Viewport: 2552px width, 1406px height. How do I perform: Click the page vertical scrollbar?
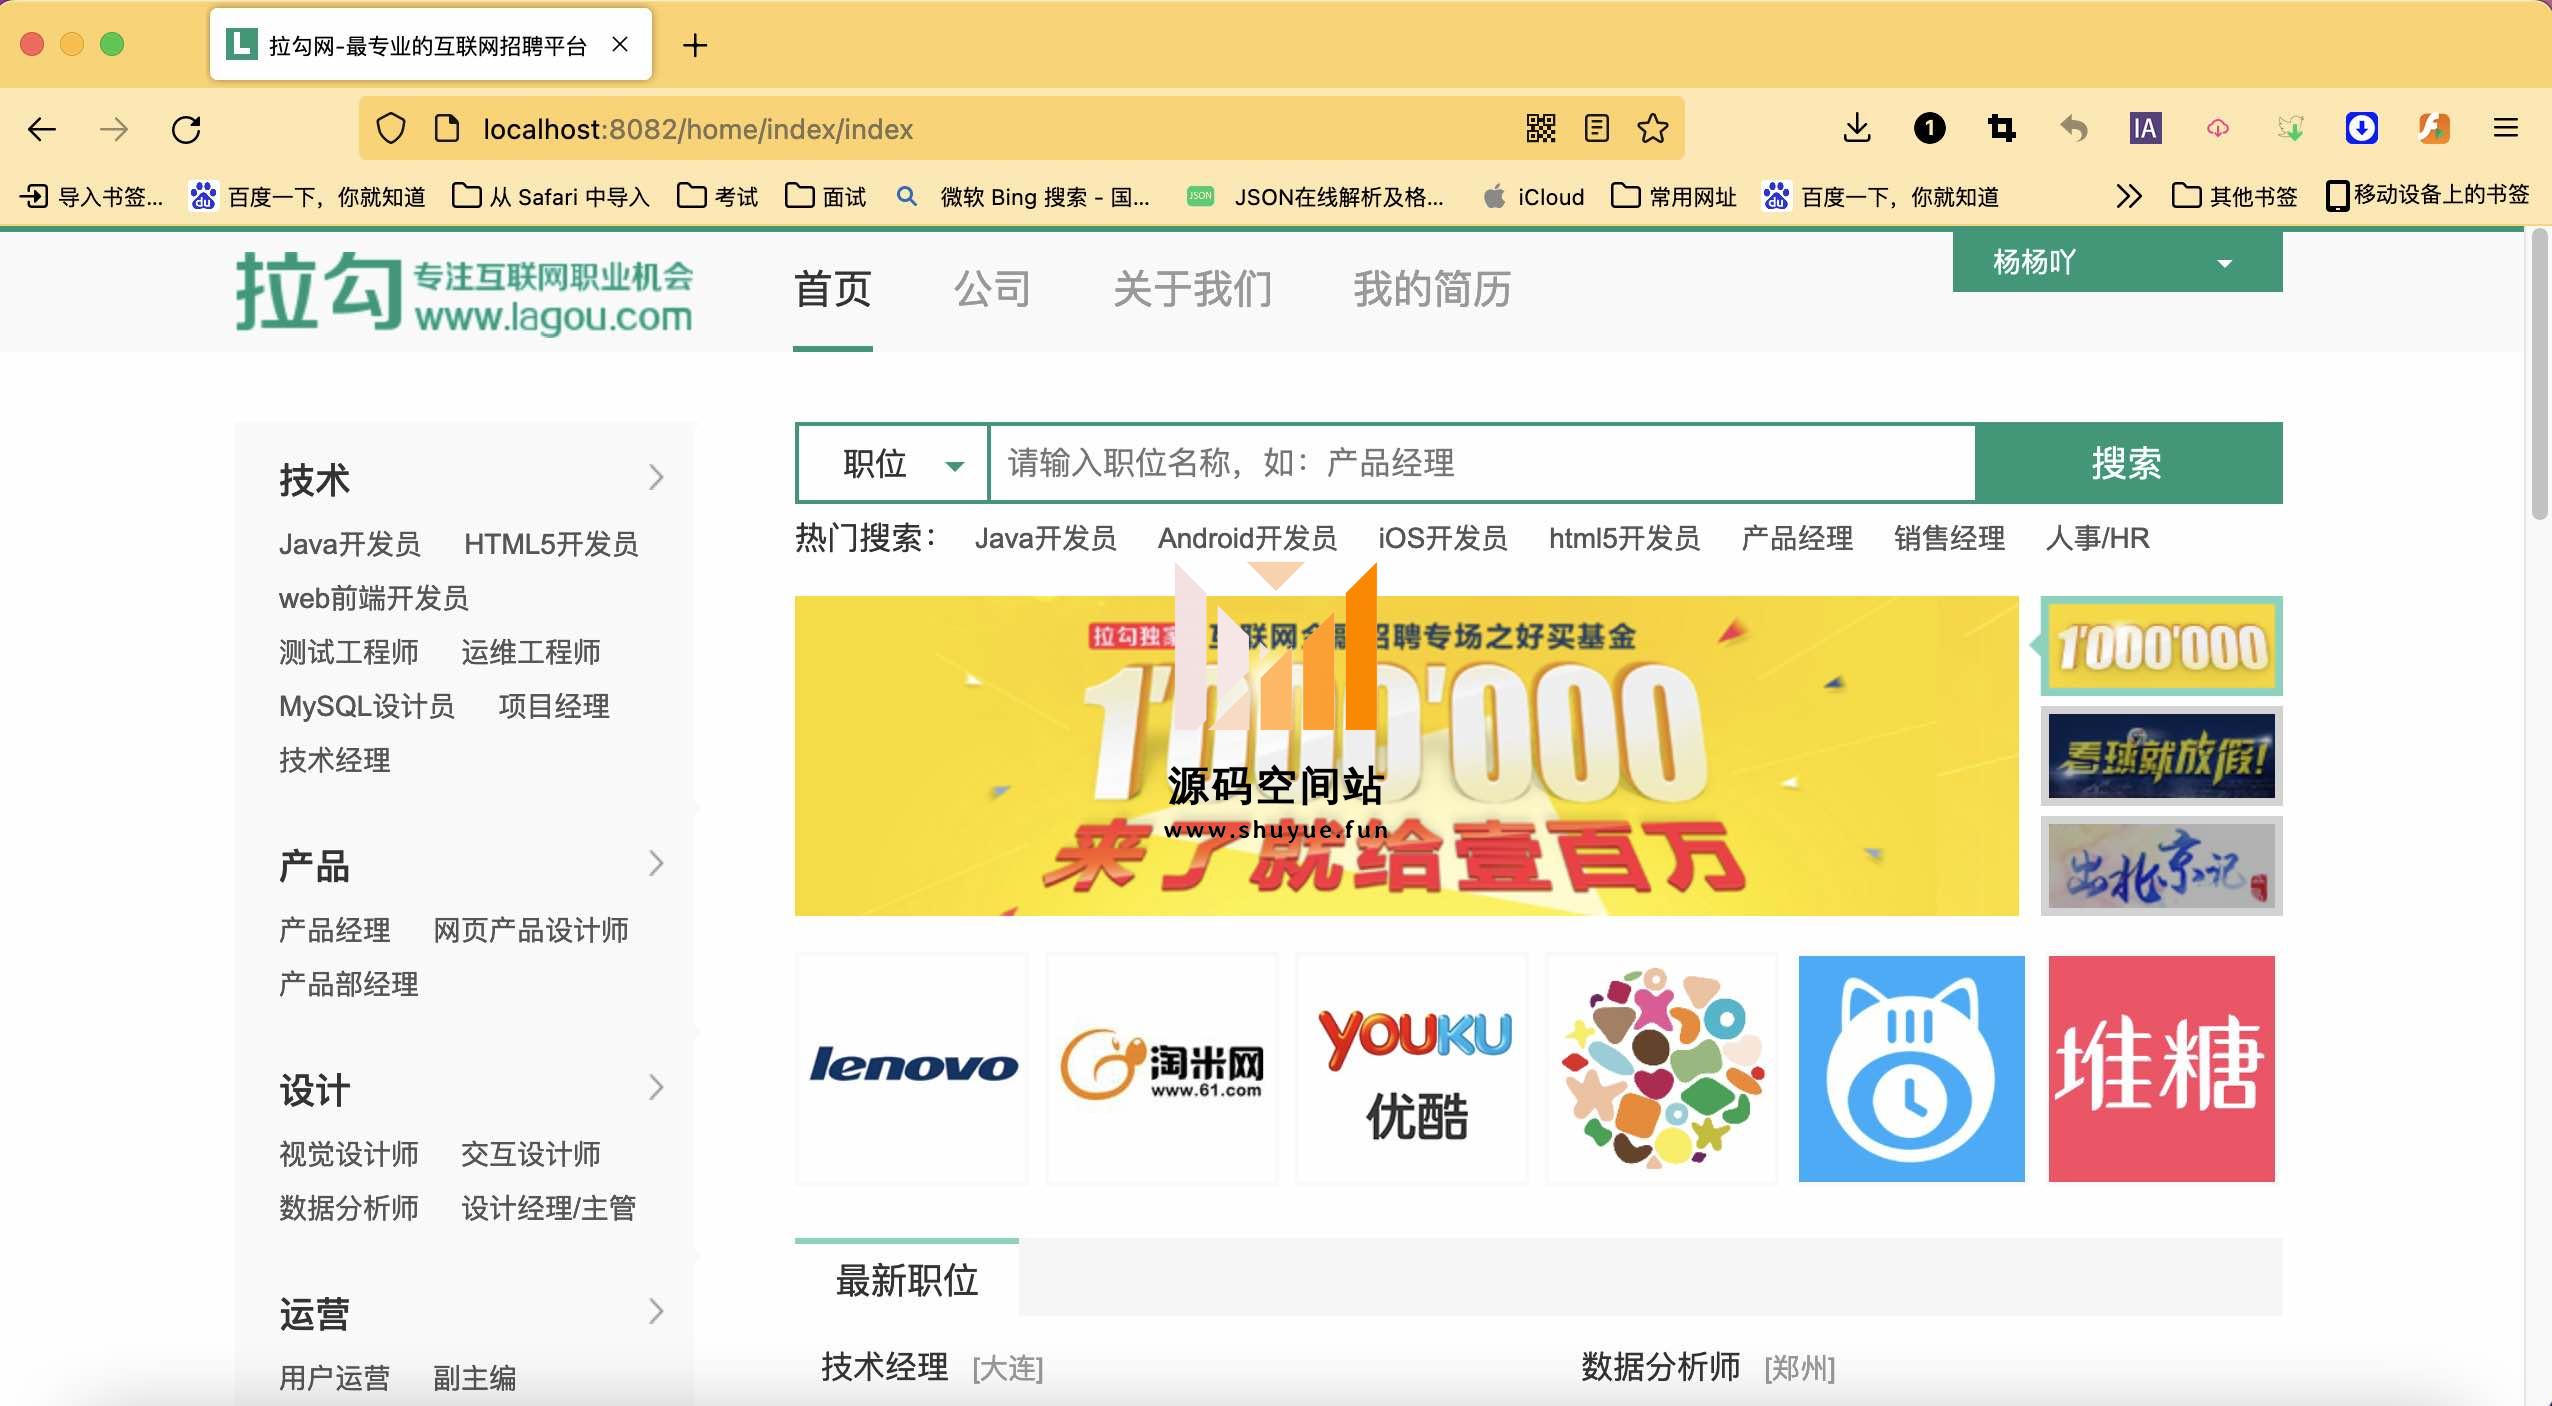[2539, 376]
